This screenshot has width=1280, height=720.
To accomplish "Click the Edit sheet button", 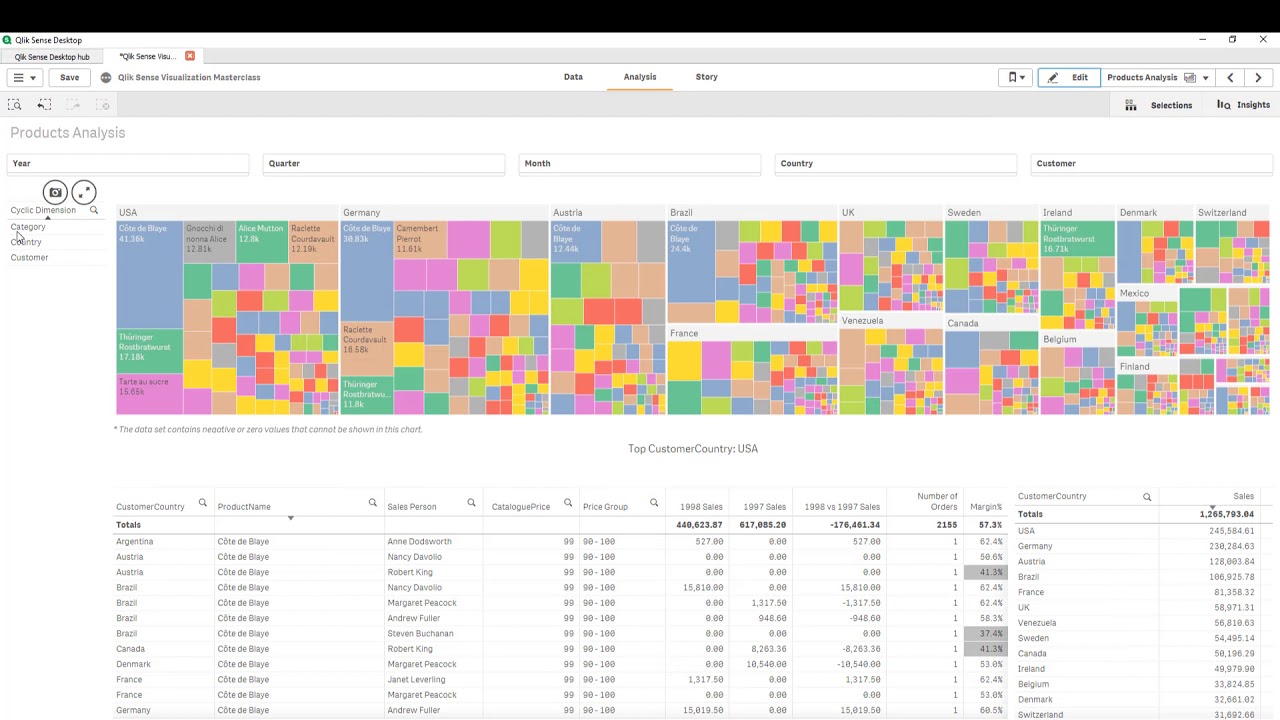I will (x=1068, y=77).
